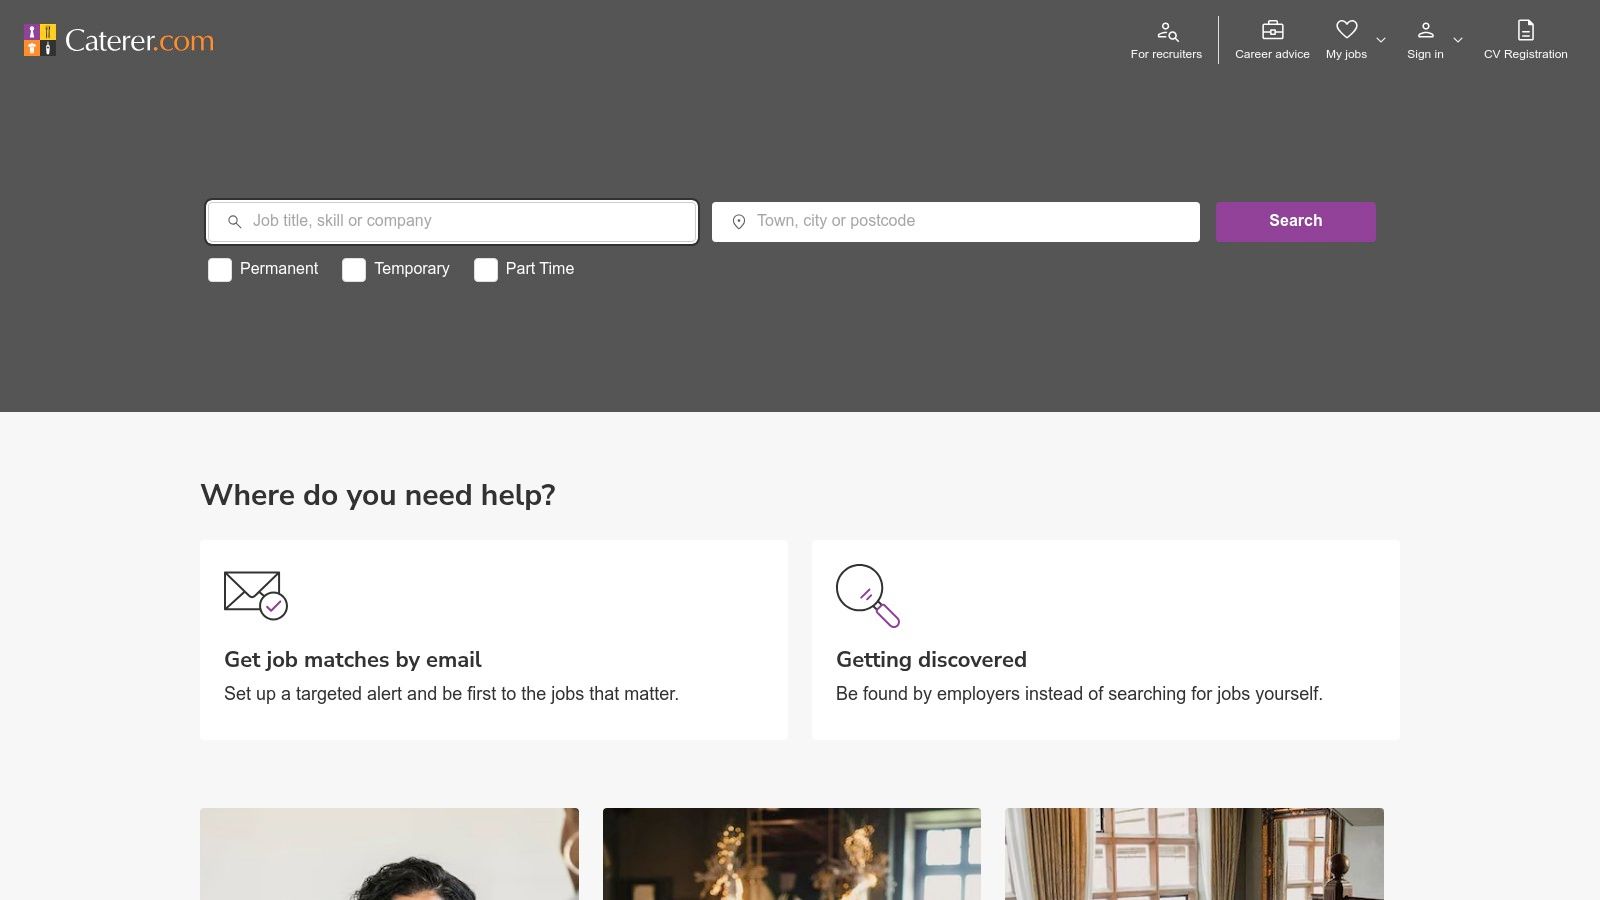Expand the My jobs dropdown chevron
Viewport: 1600px width, 900px height.
pyautogui.click(x=1381, y=40)
